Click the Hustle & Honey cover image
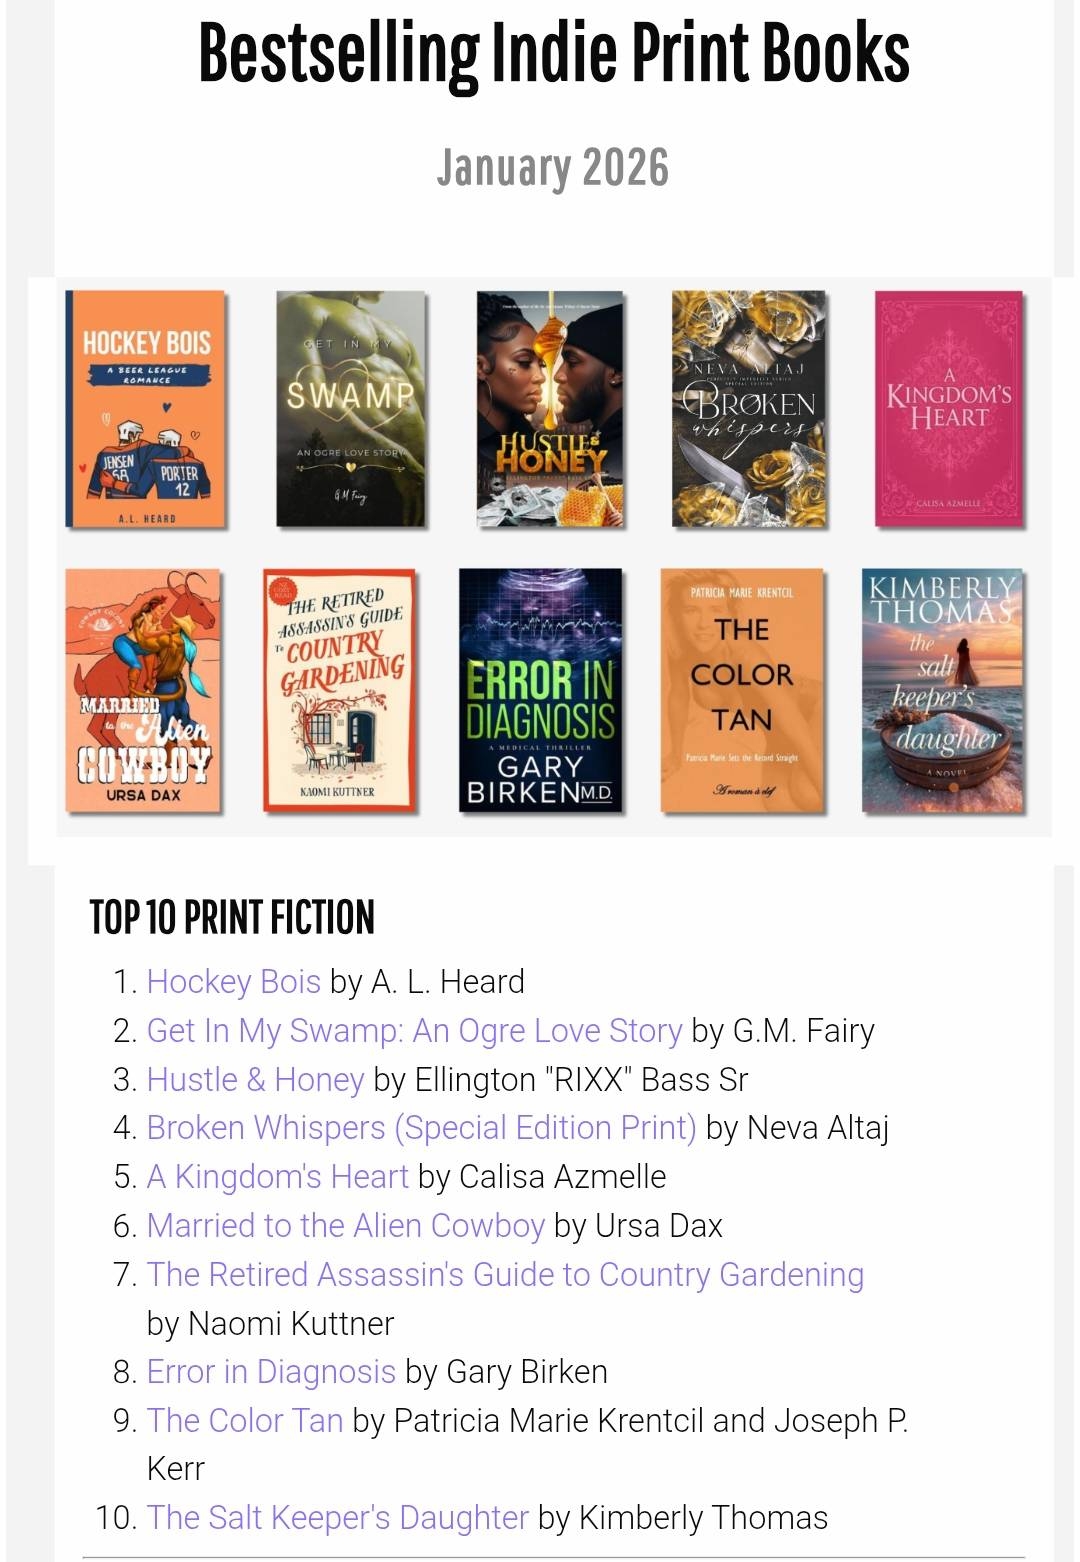This screenshot has height=1562, width=1080. [x=550, y=408]
